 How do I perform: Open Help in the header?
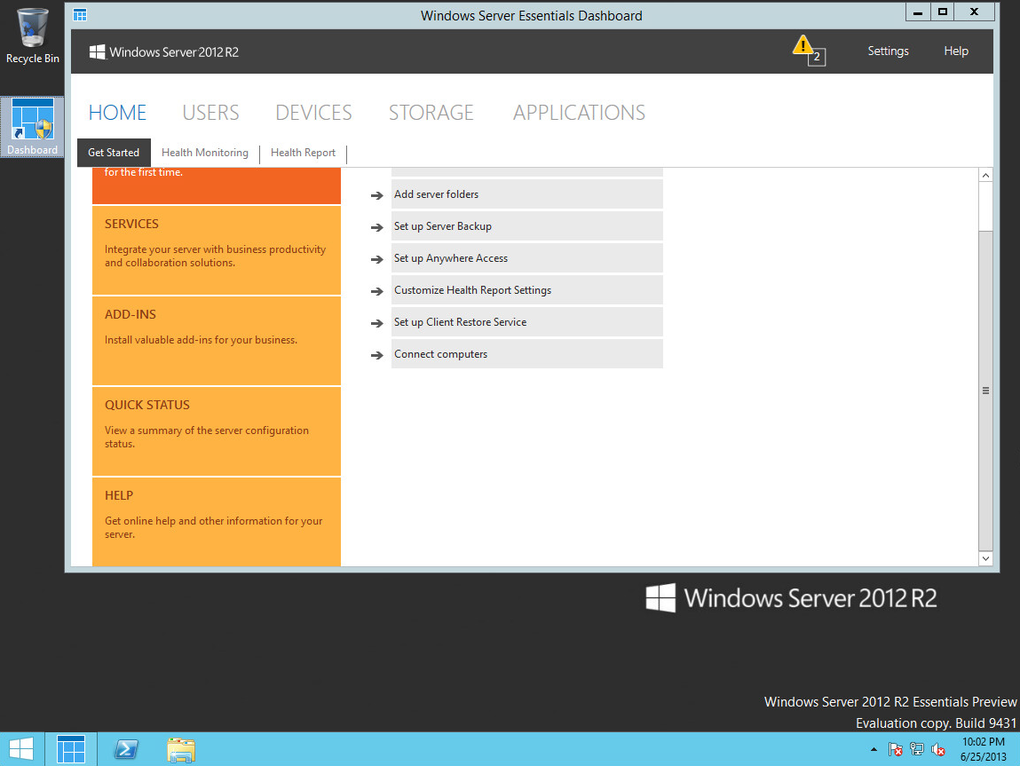coord(956,51)
